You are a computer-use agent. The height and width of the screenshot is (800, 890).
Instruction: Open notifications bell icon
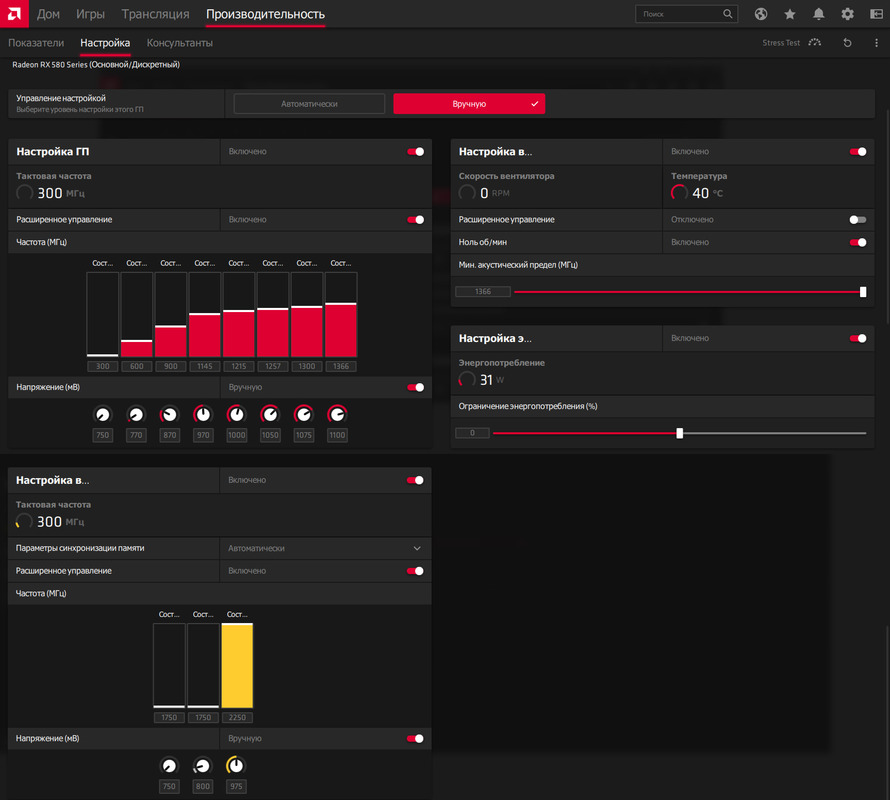818,14
